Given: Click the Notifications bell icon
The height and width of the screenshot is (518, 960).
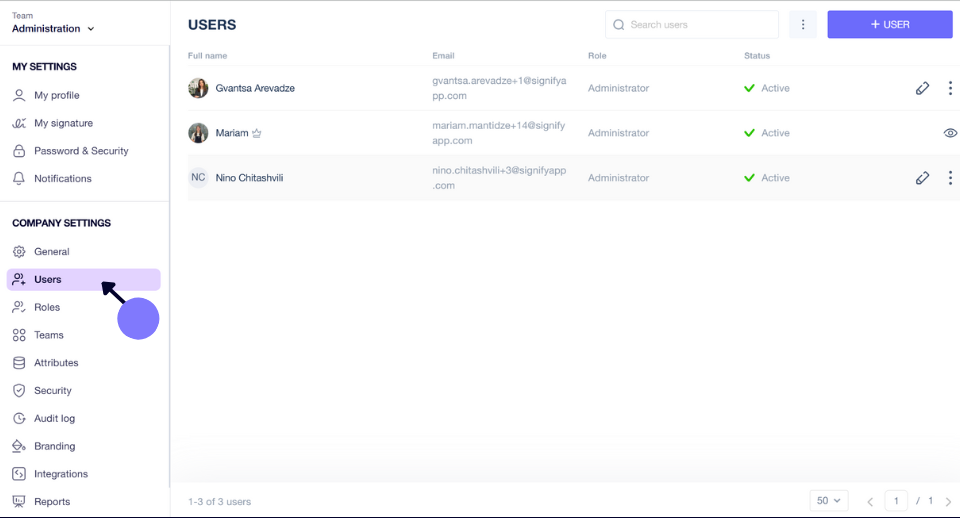Looking at the screenshot, I should click(19, 179).
